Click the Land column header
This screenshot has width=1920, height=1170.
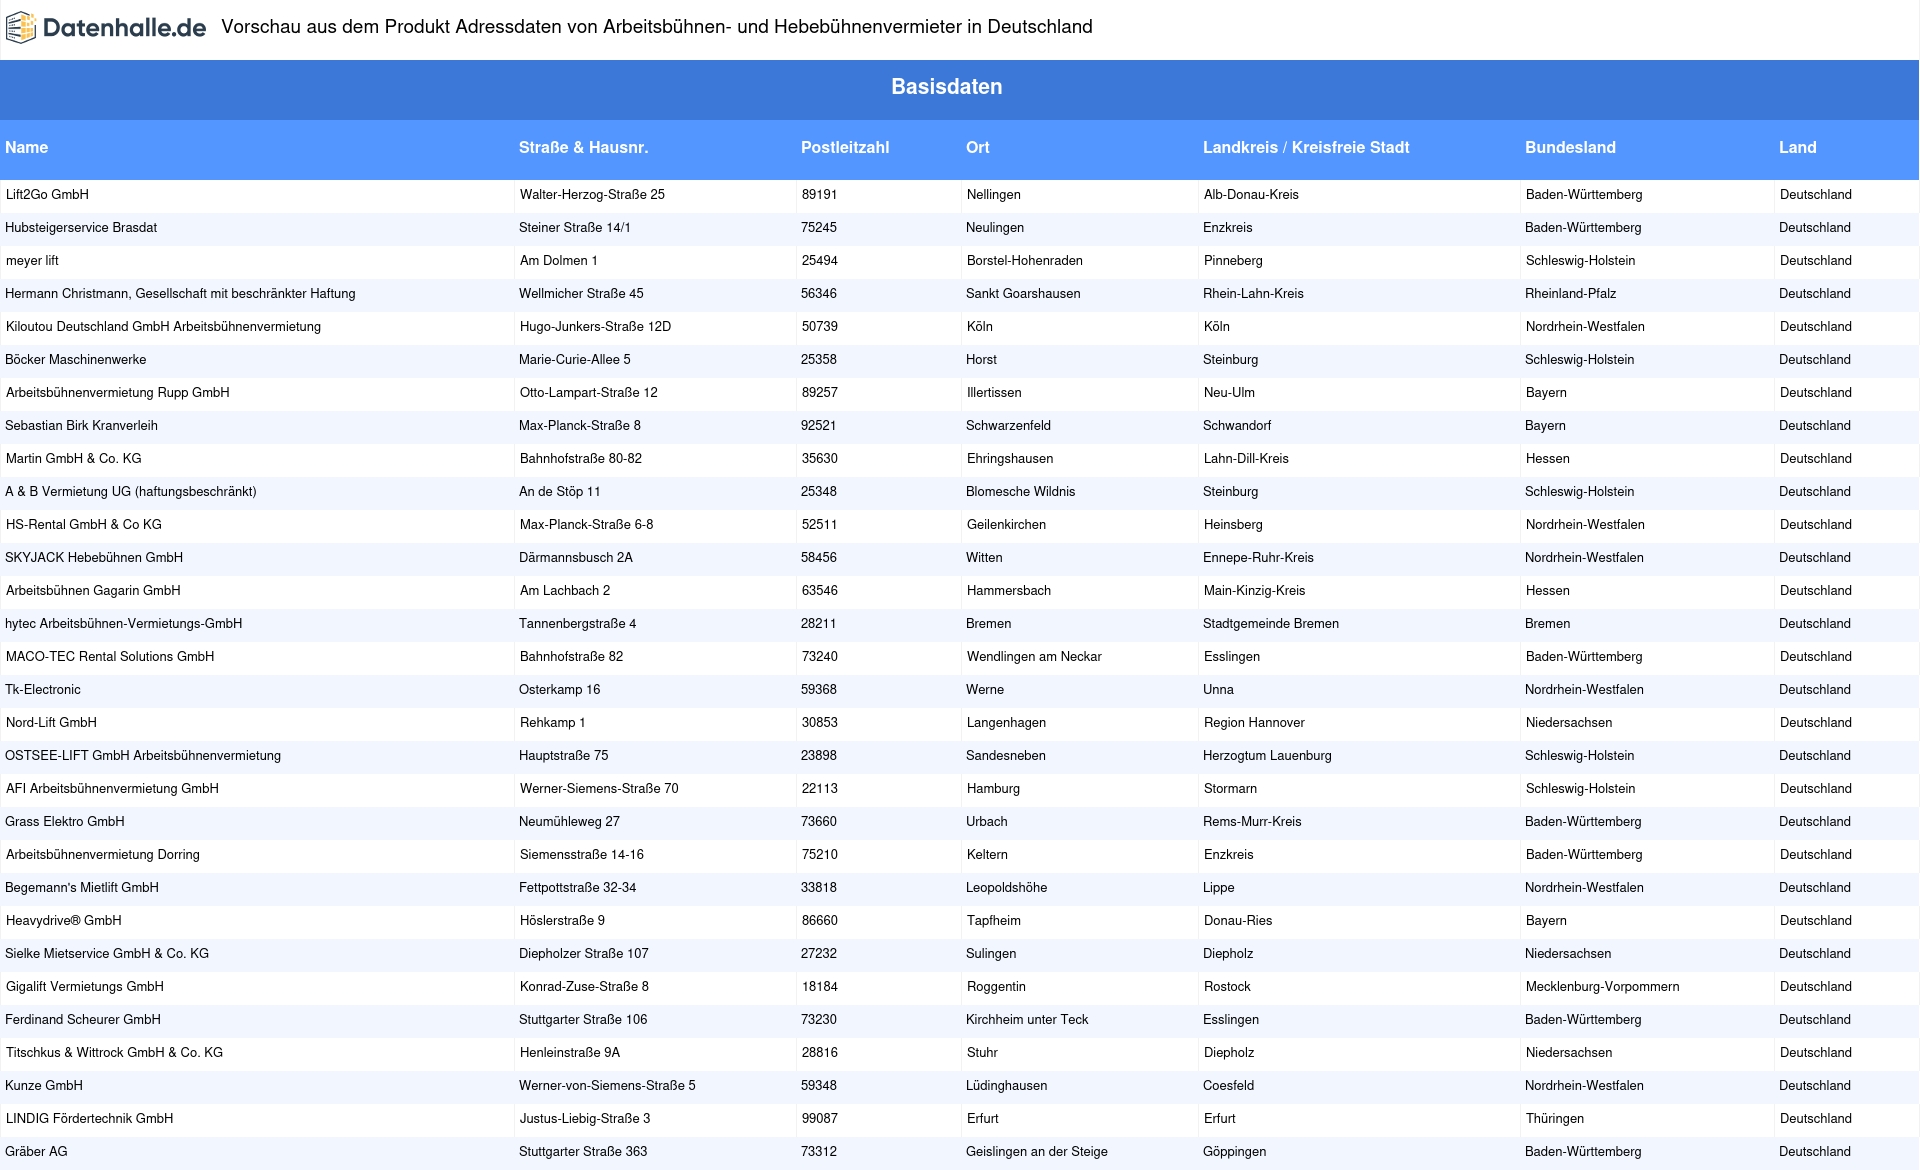pos(1797,147)
